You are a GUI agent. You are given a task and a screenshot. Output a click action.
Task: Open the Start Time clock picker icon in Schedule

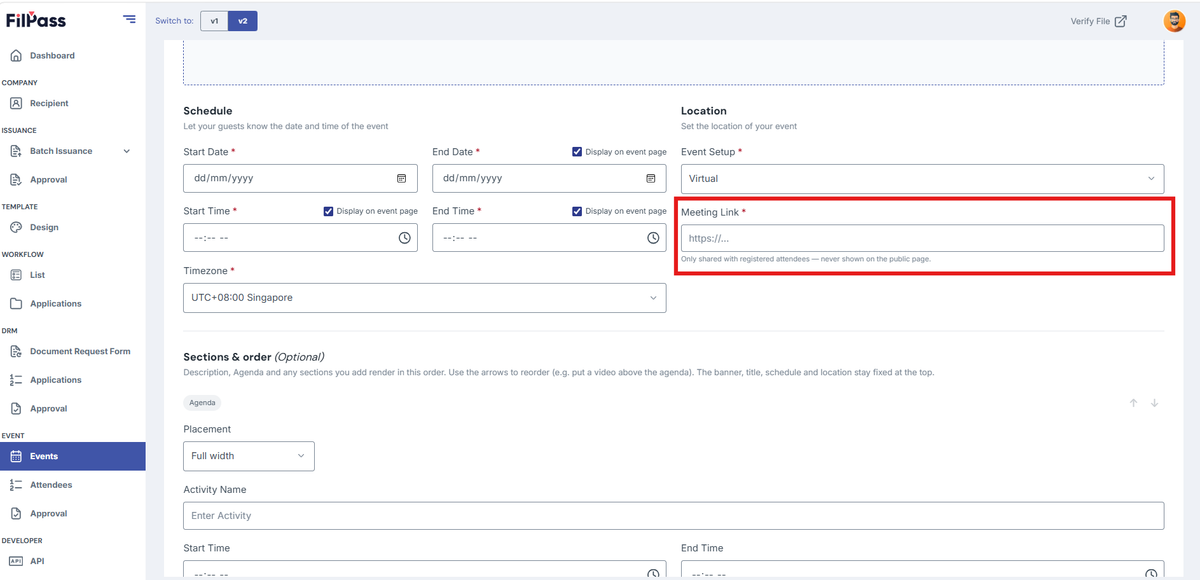[x=404, y=238]
